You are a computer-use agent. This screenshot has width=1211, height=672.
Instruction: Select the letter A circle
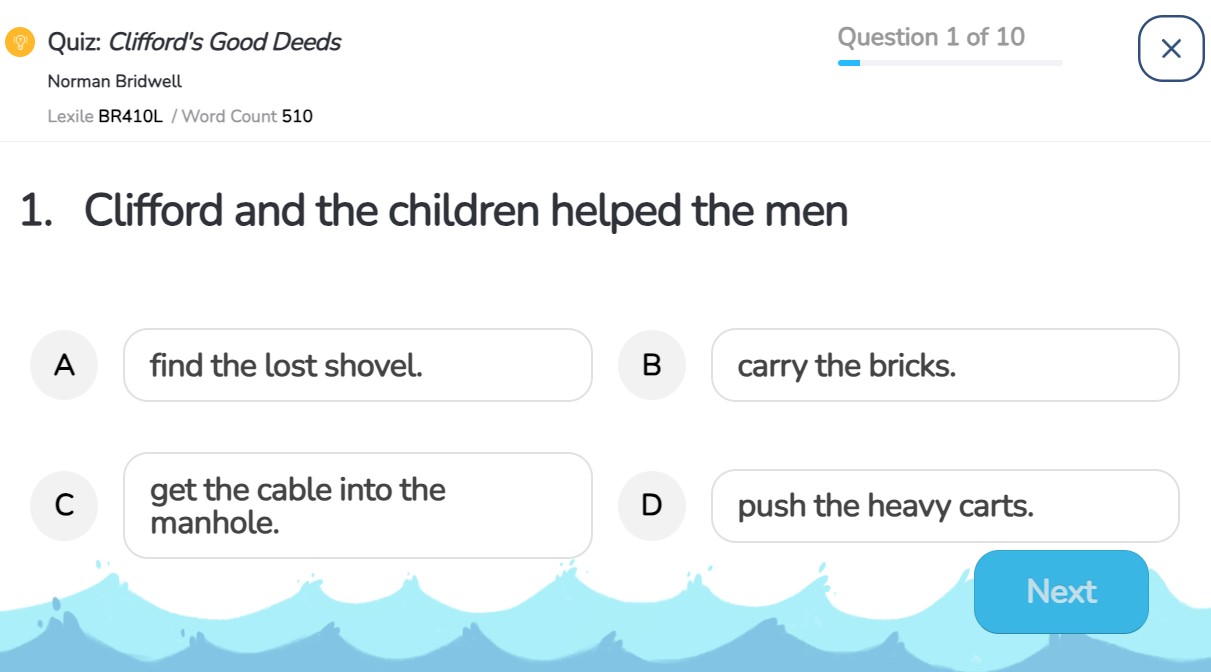[64, 365]
